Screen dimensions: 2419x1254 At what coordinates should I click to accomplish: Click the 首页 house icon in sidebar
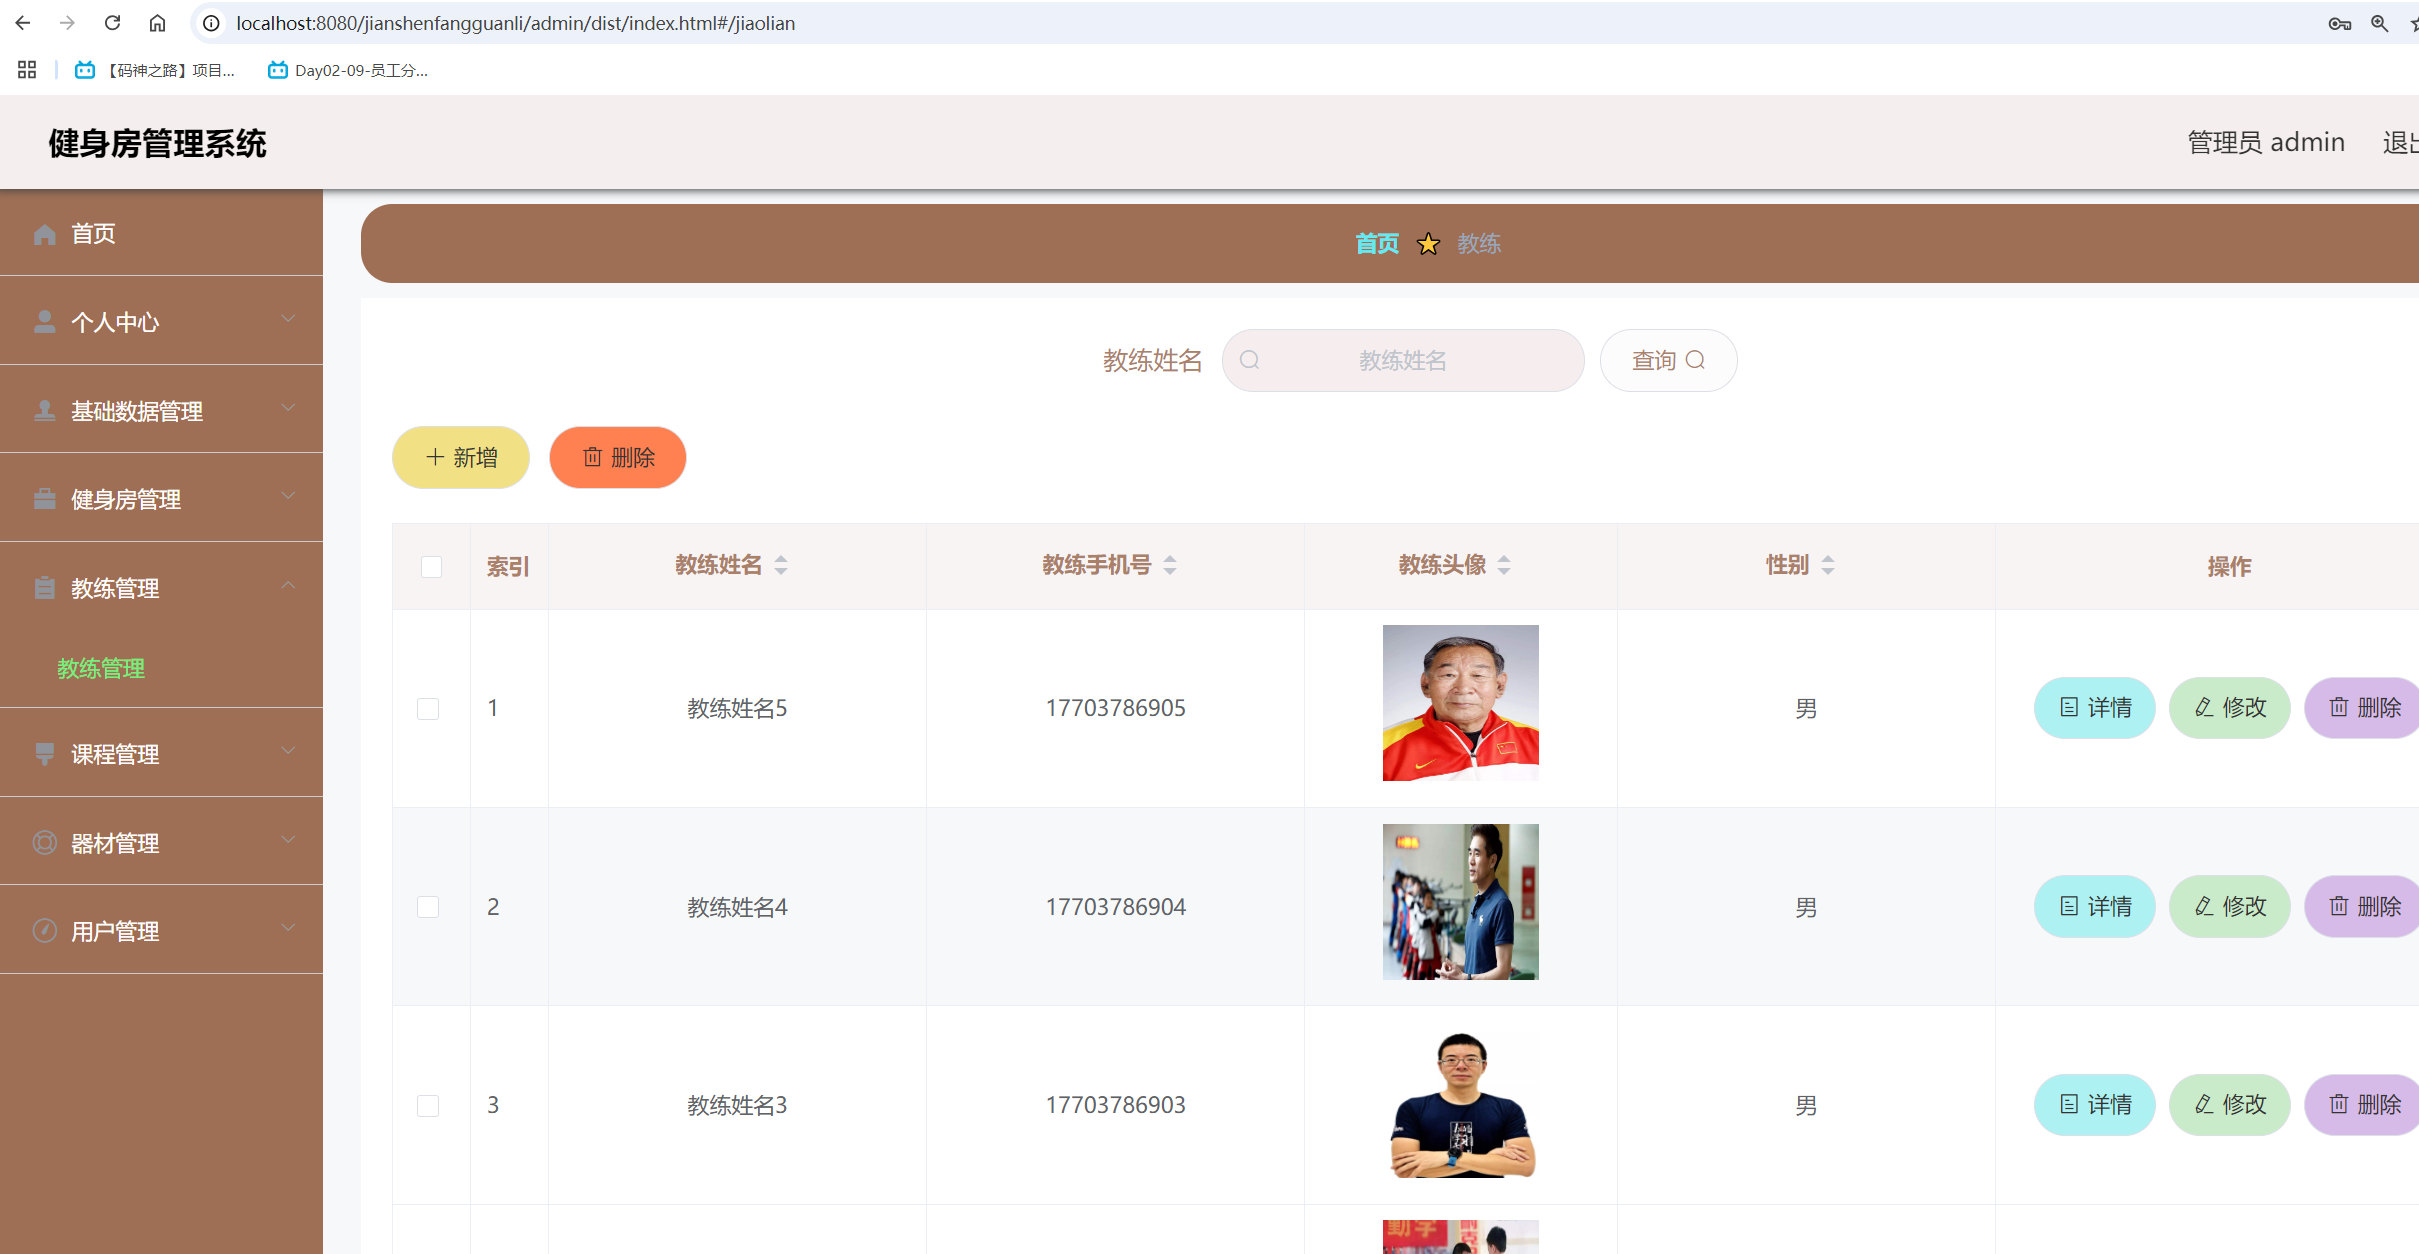(44, 234)
